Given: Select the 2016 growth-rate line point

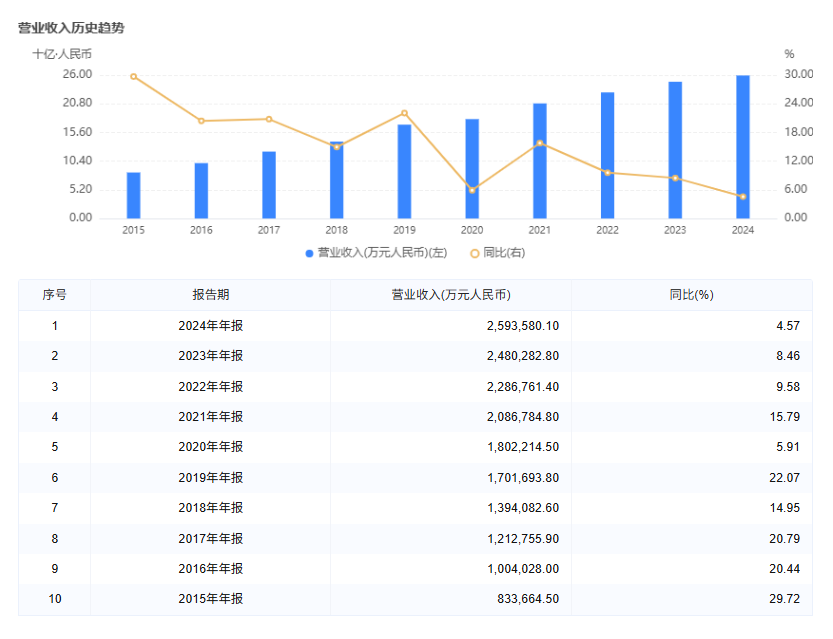Looking at the screenshot, I should point(201,121).
